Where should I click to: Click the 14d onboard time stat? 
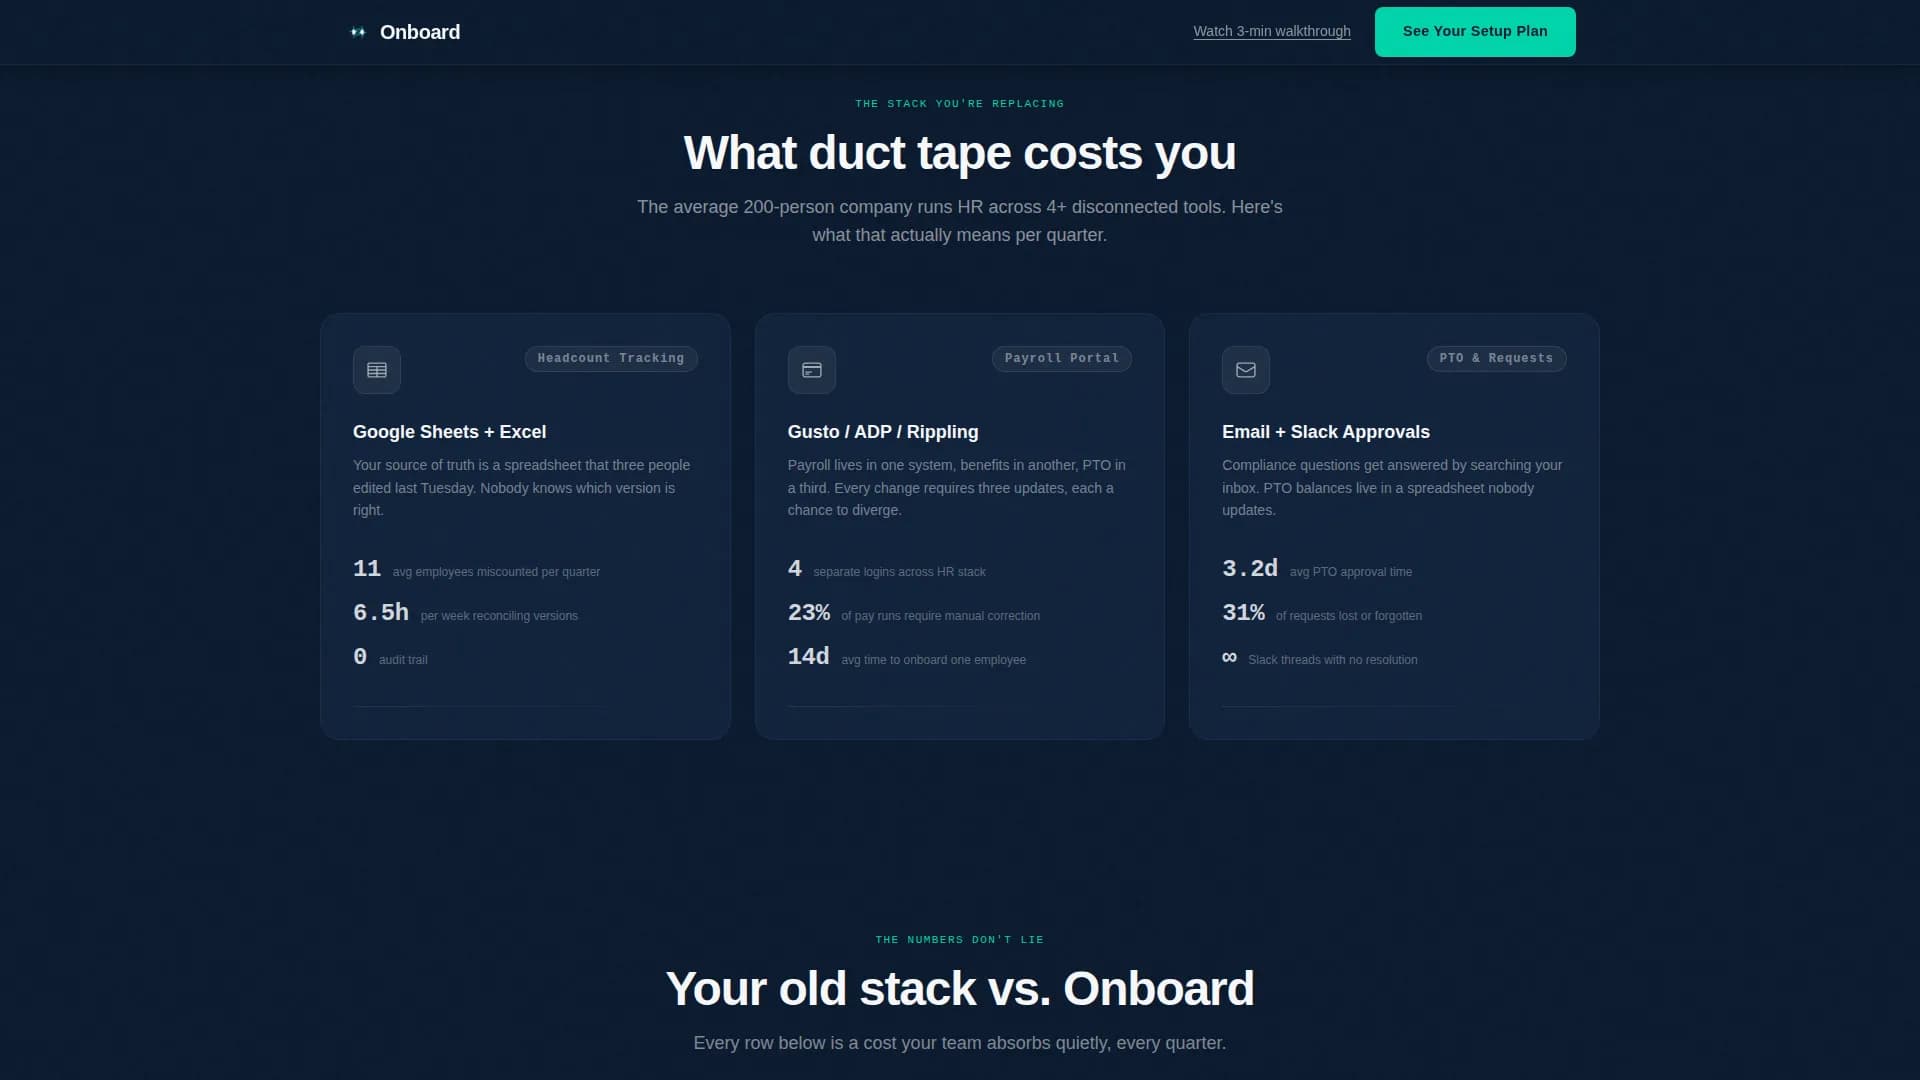(906, 658)
